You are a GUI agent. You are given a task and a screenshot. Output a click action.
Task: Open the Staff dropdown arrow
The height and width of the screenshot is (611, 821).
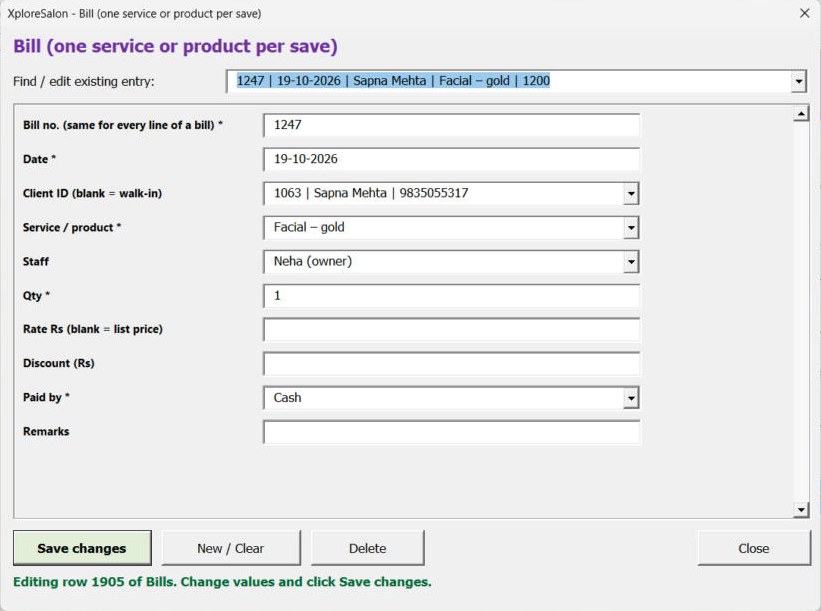[631, 262]
